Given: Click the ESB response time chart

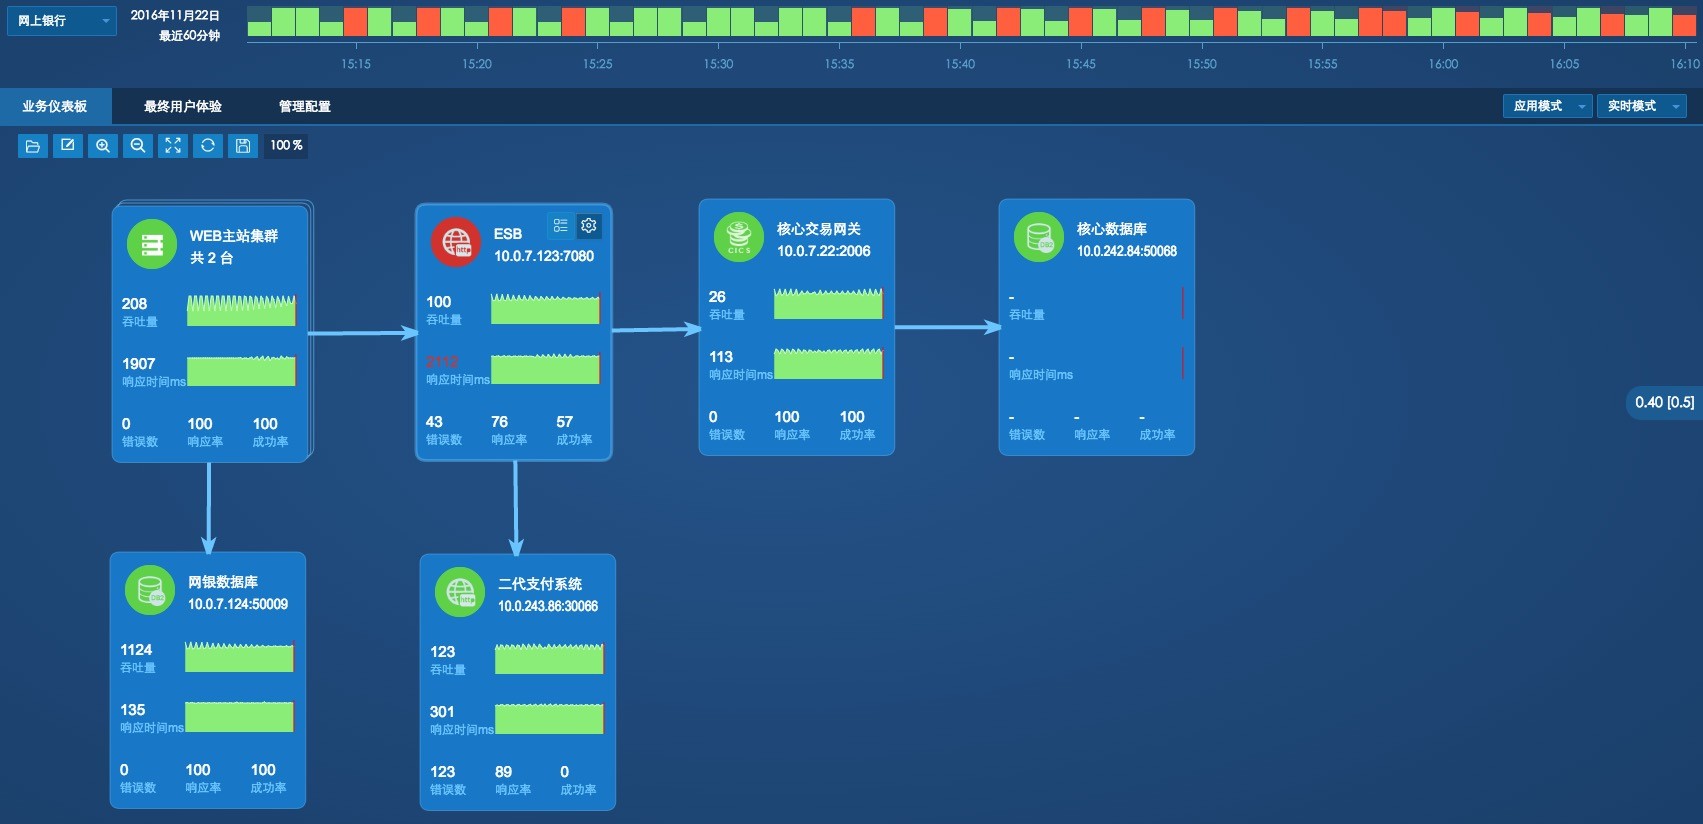Looking at the screenshot, I should pyautogui.click(x=546, y=369).
